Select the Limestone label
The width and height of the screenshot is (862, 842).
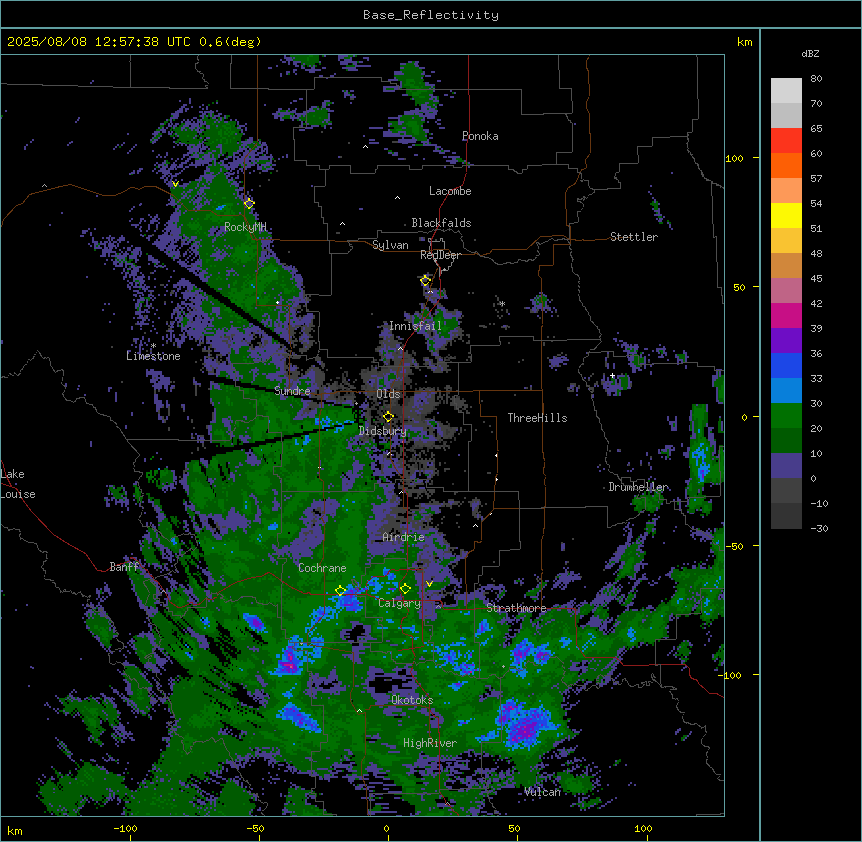coord(153,356)
